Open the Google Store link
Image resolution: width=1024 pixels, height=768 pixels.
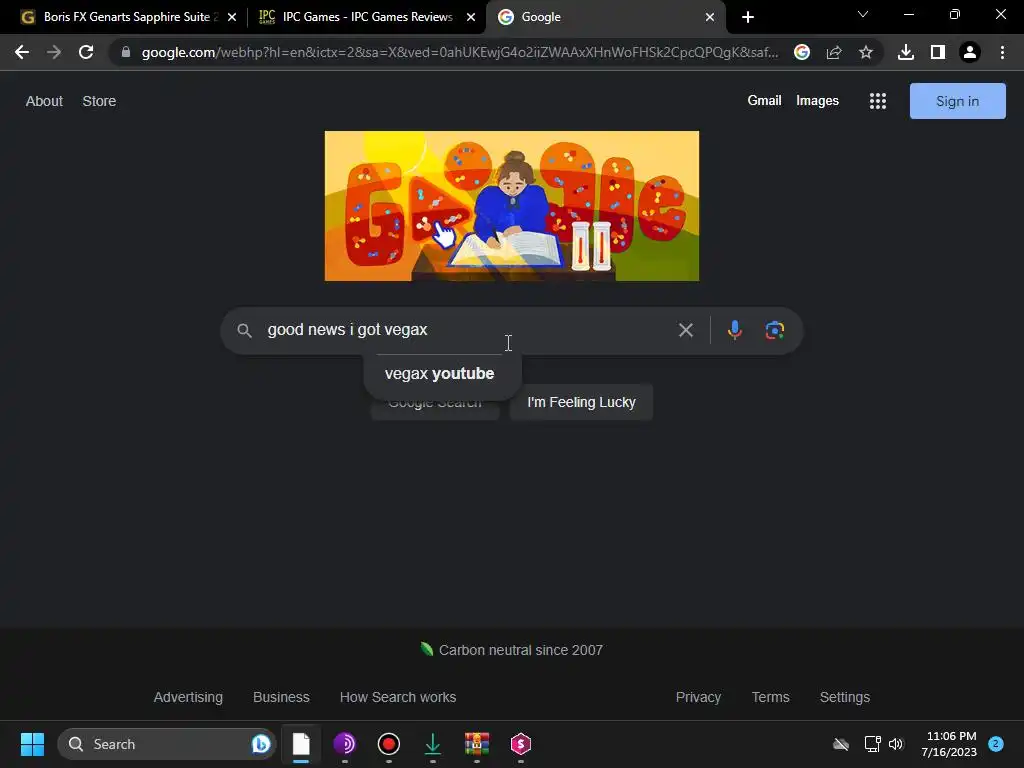(x=99, y=101)
